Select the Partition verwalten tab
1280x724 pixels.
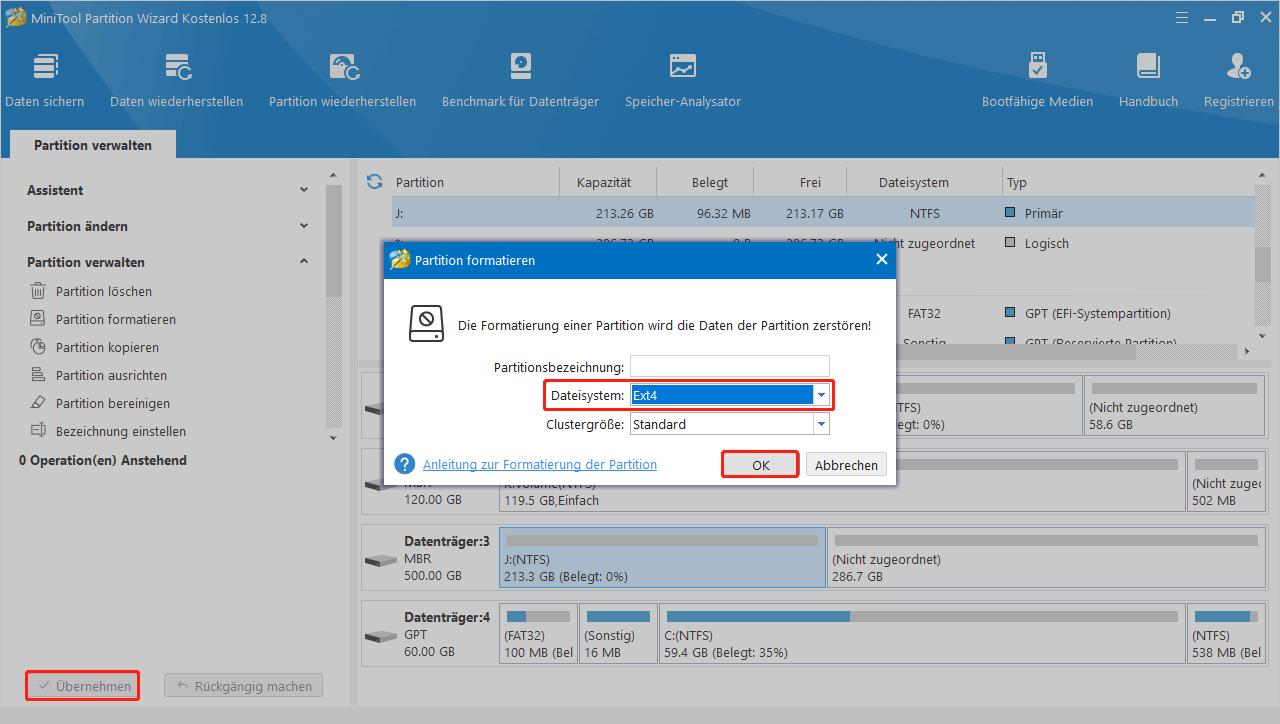coord(93,145)
